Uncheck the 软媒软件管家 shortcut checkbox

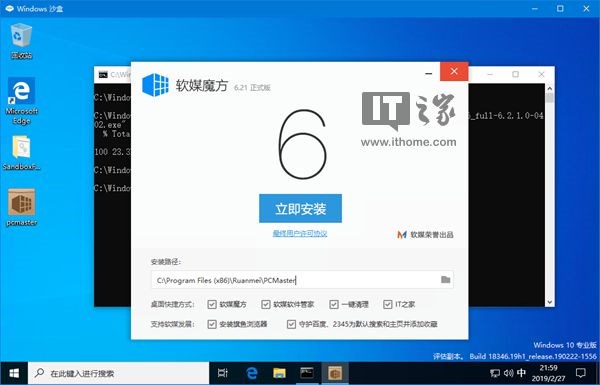[x=266, y=304]
